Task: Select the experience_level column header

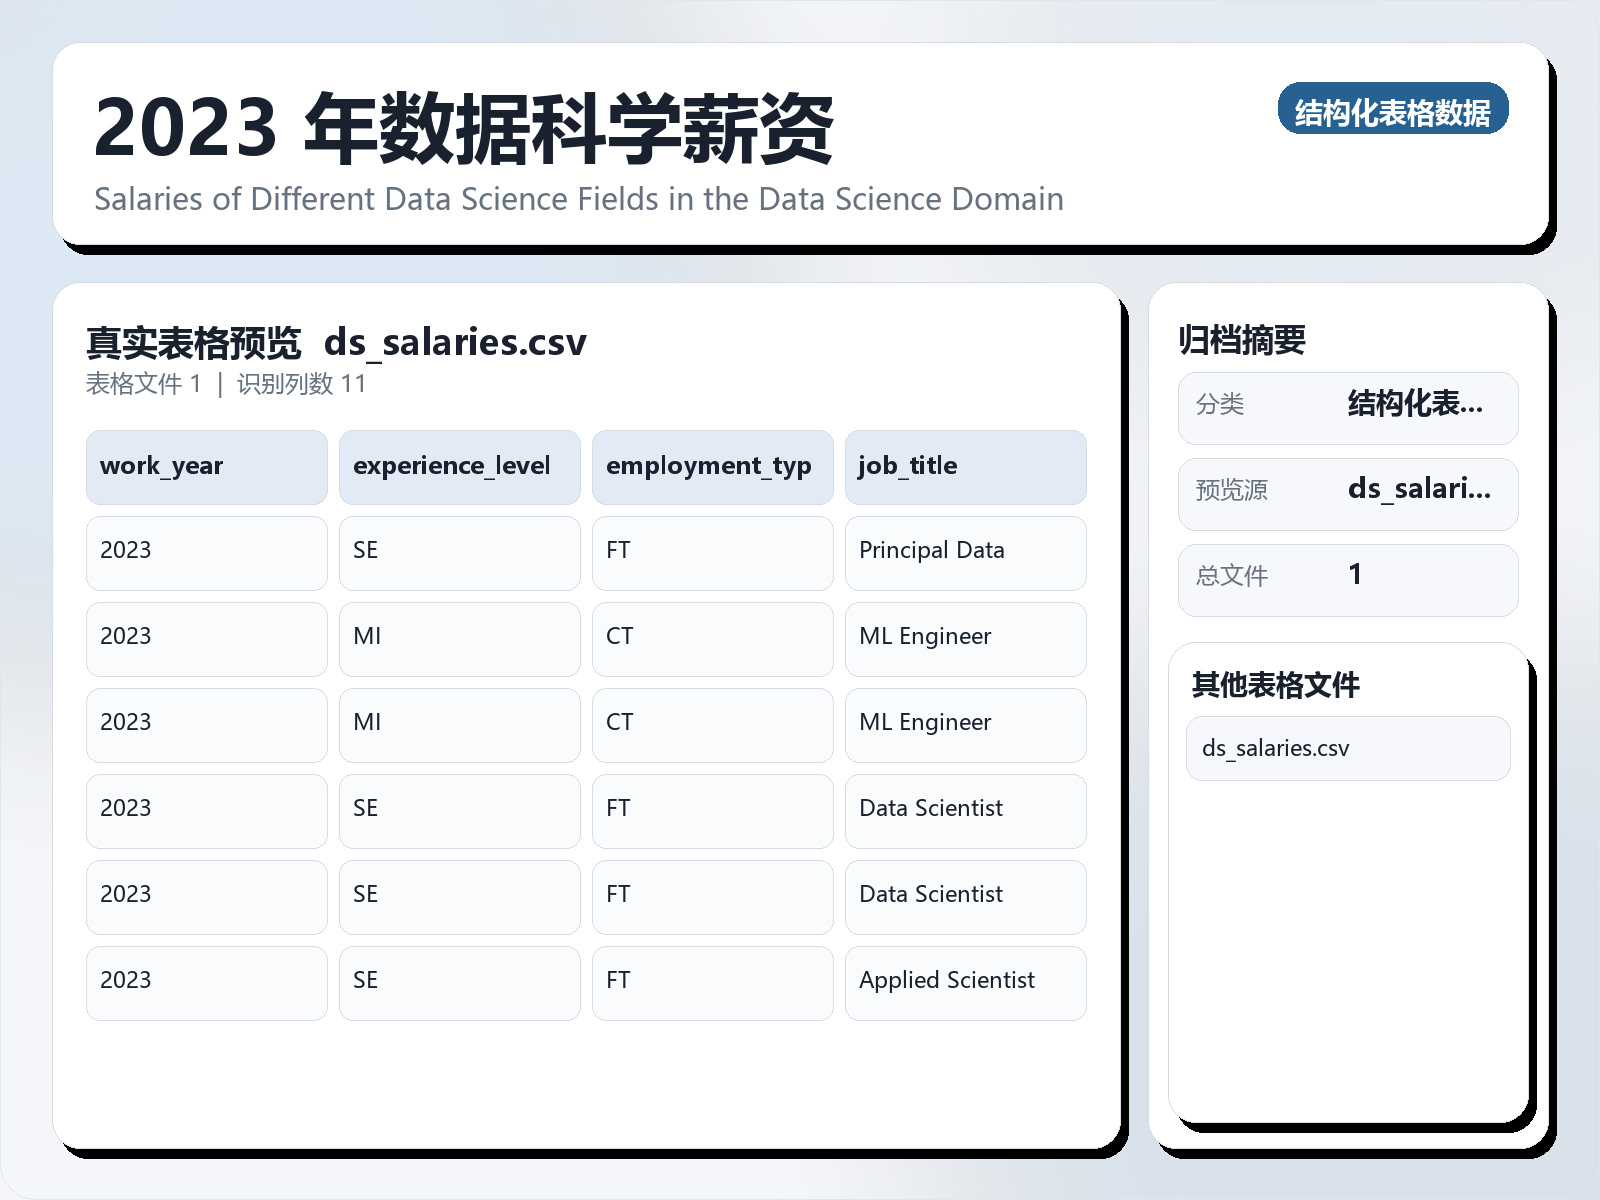Action: click(459, 466)
